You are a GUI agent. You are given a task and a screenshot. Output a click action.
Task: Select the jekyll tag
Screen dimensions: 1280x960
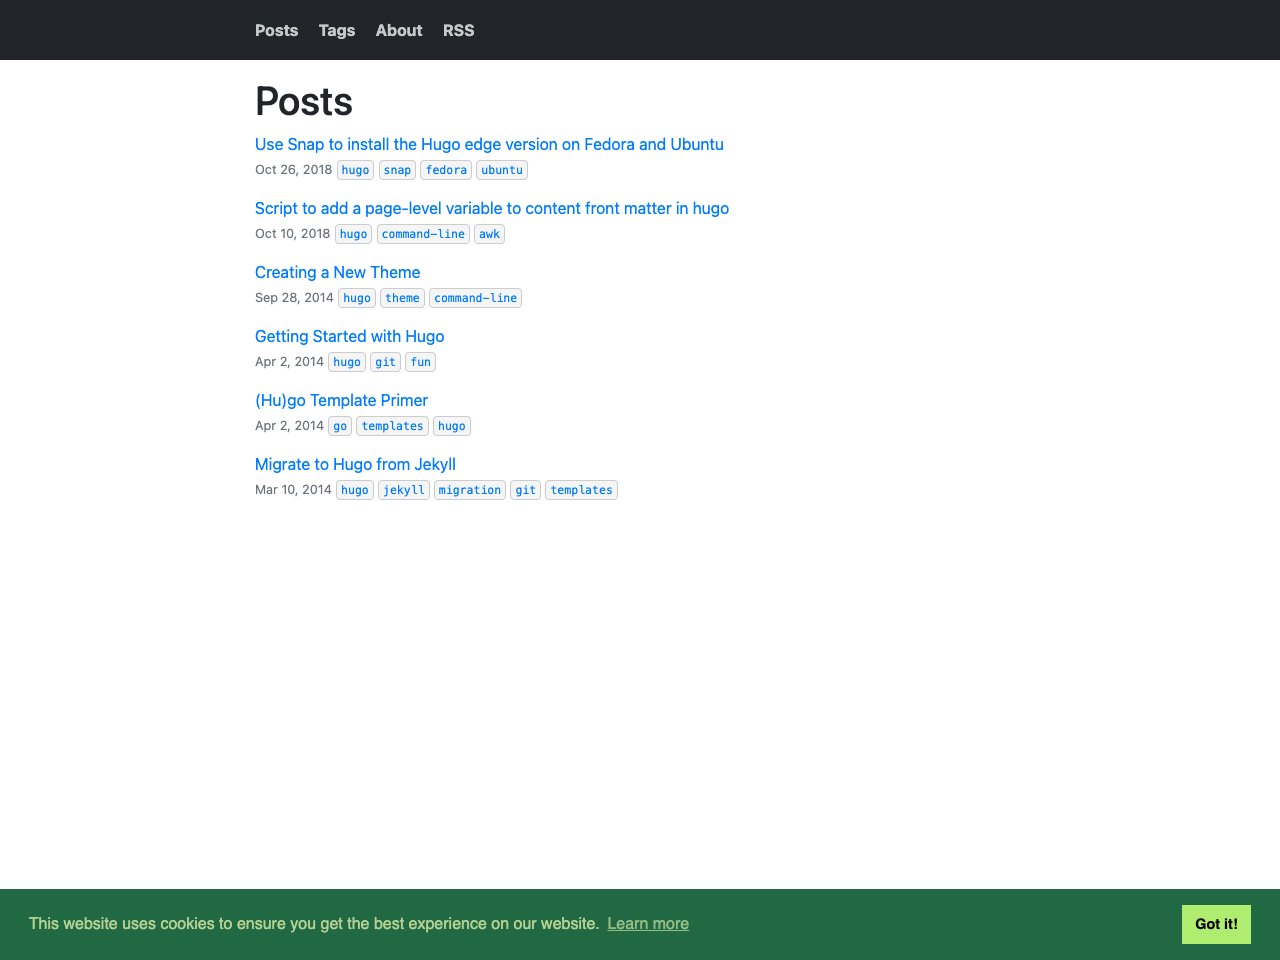coord(403,490)
